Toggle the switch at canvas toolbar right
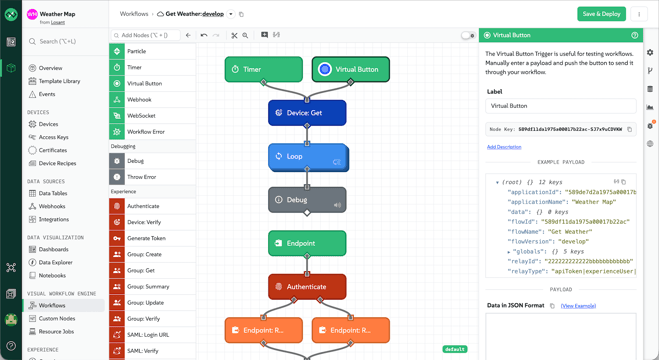This screenshot has height=360, width=659. [x=468, y=35]
